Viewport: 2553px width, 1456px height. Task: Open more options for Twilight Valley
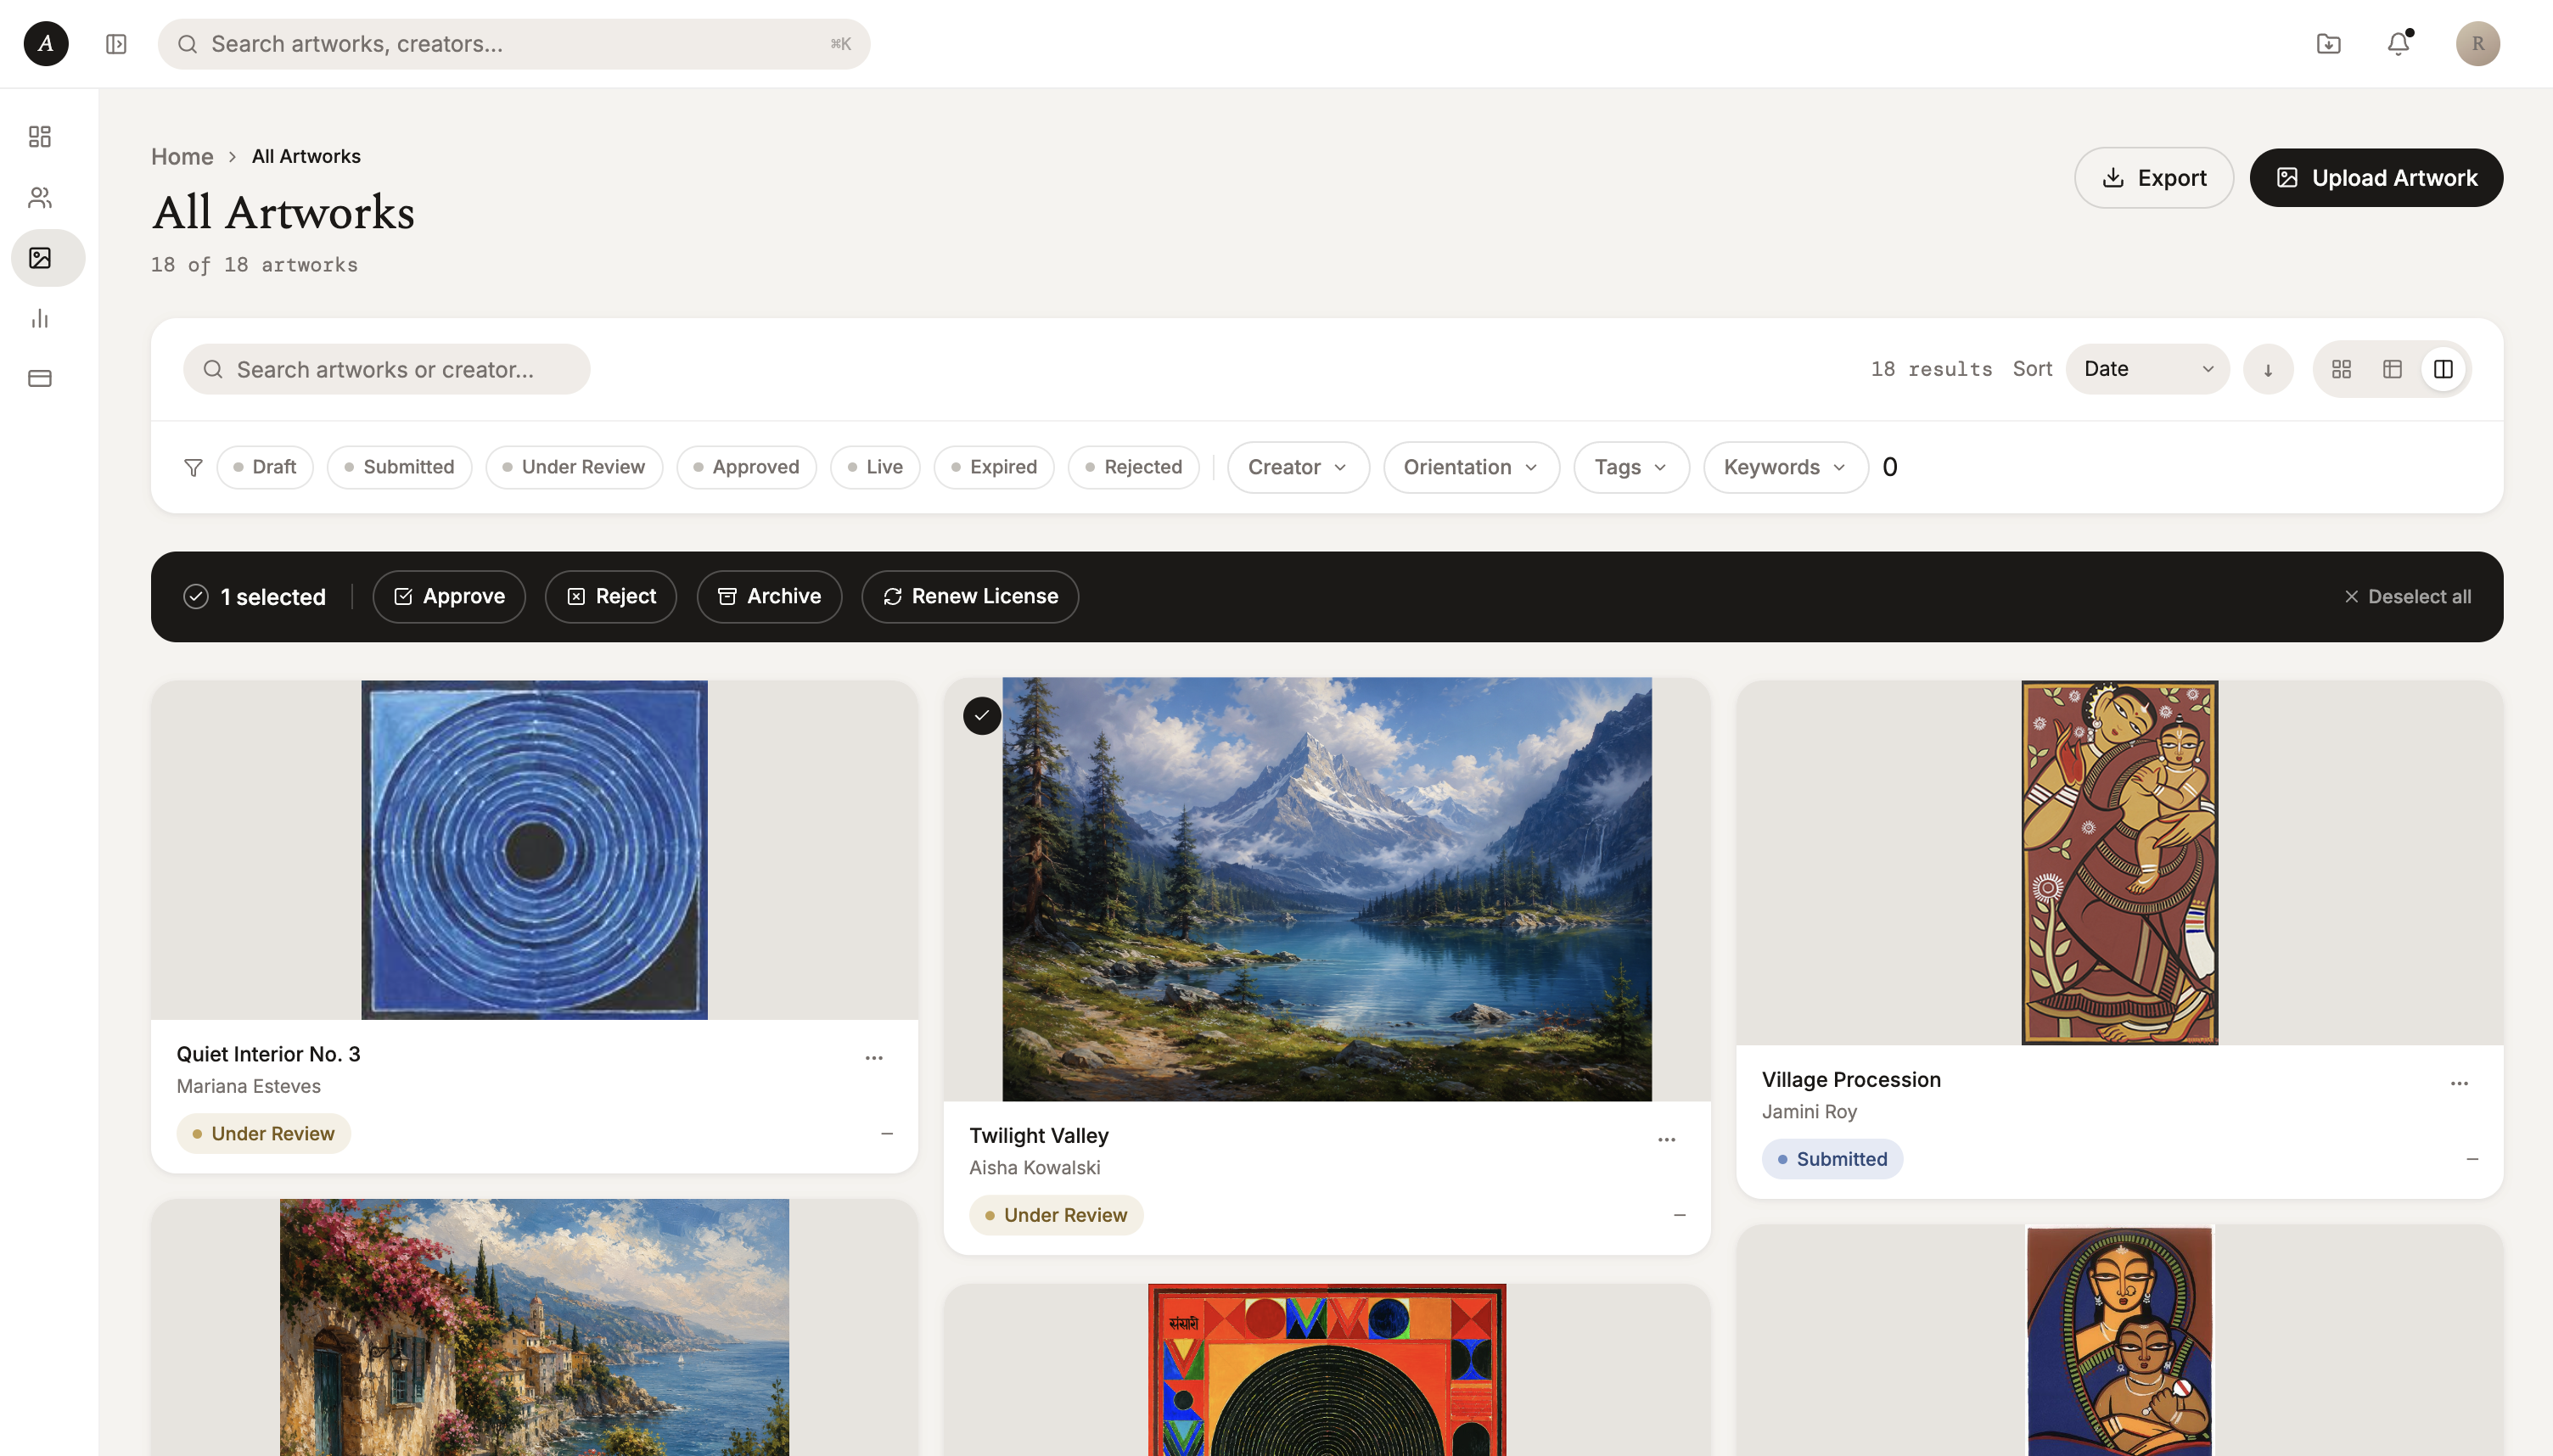(1666, 1139)
